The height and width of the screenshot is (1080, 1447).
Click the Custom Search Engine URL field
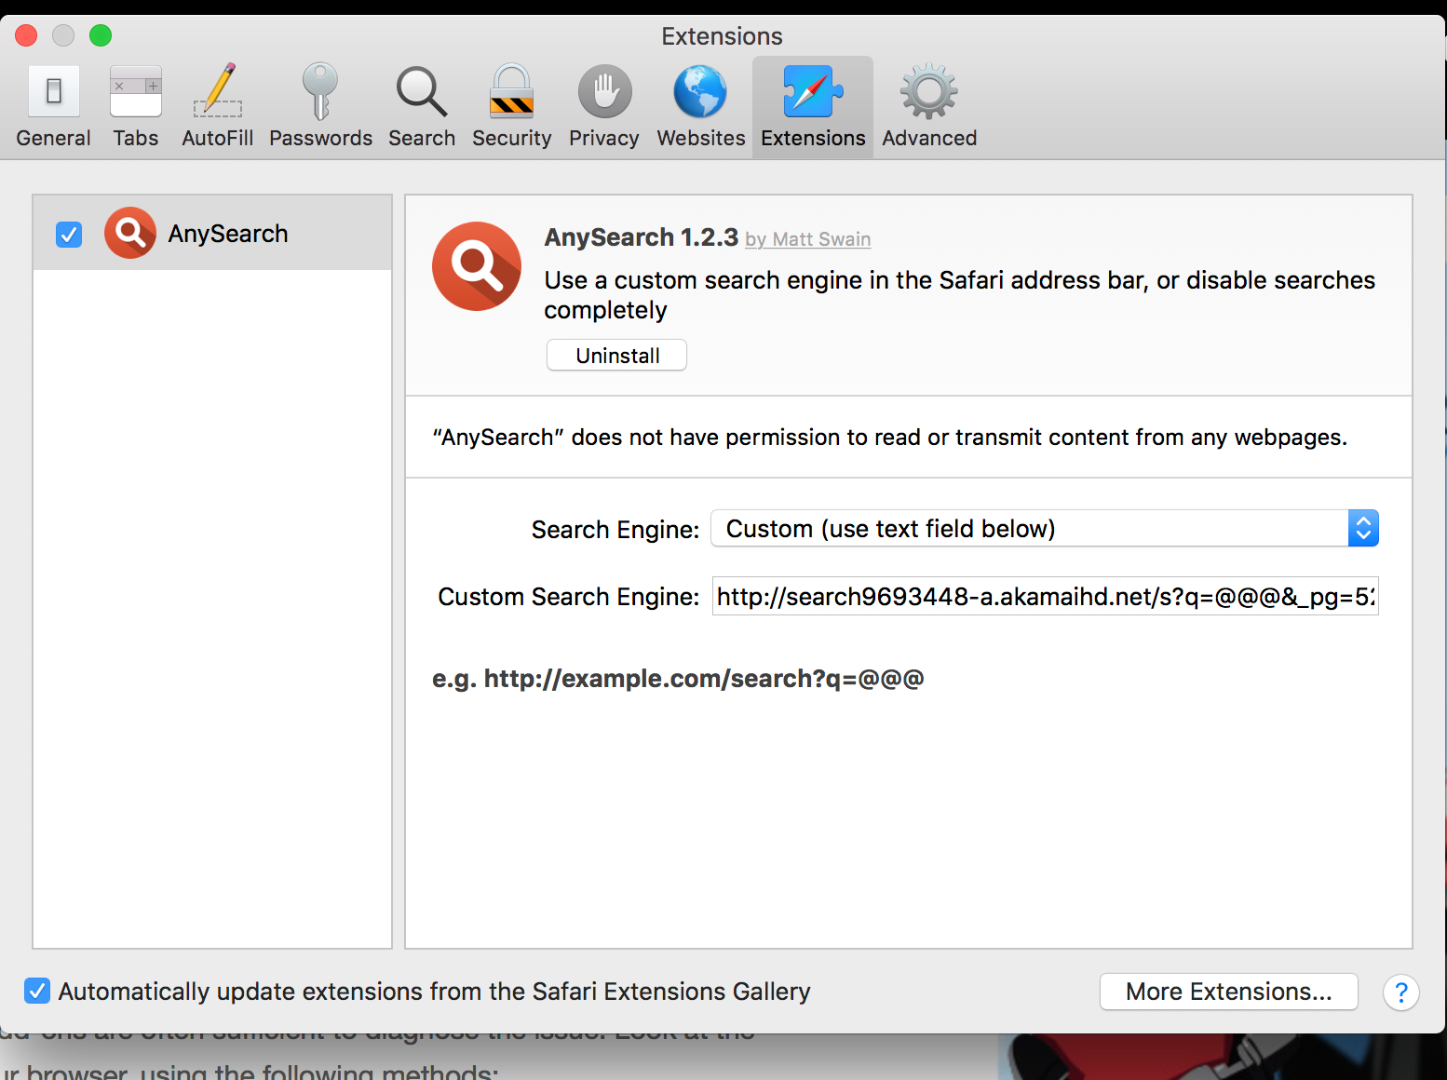(1045, 596)
